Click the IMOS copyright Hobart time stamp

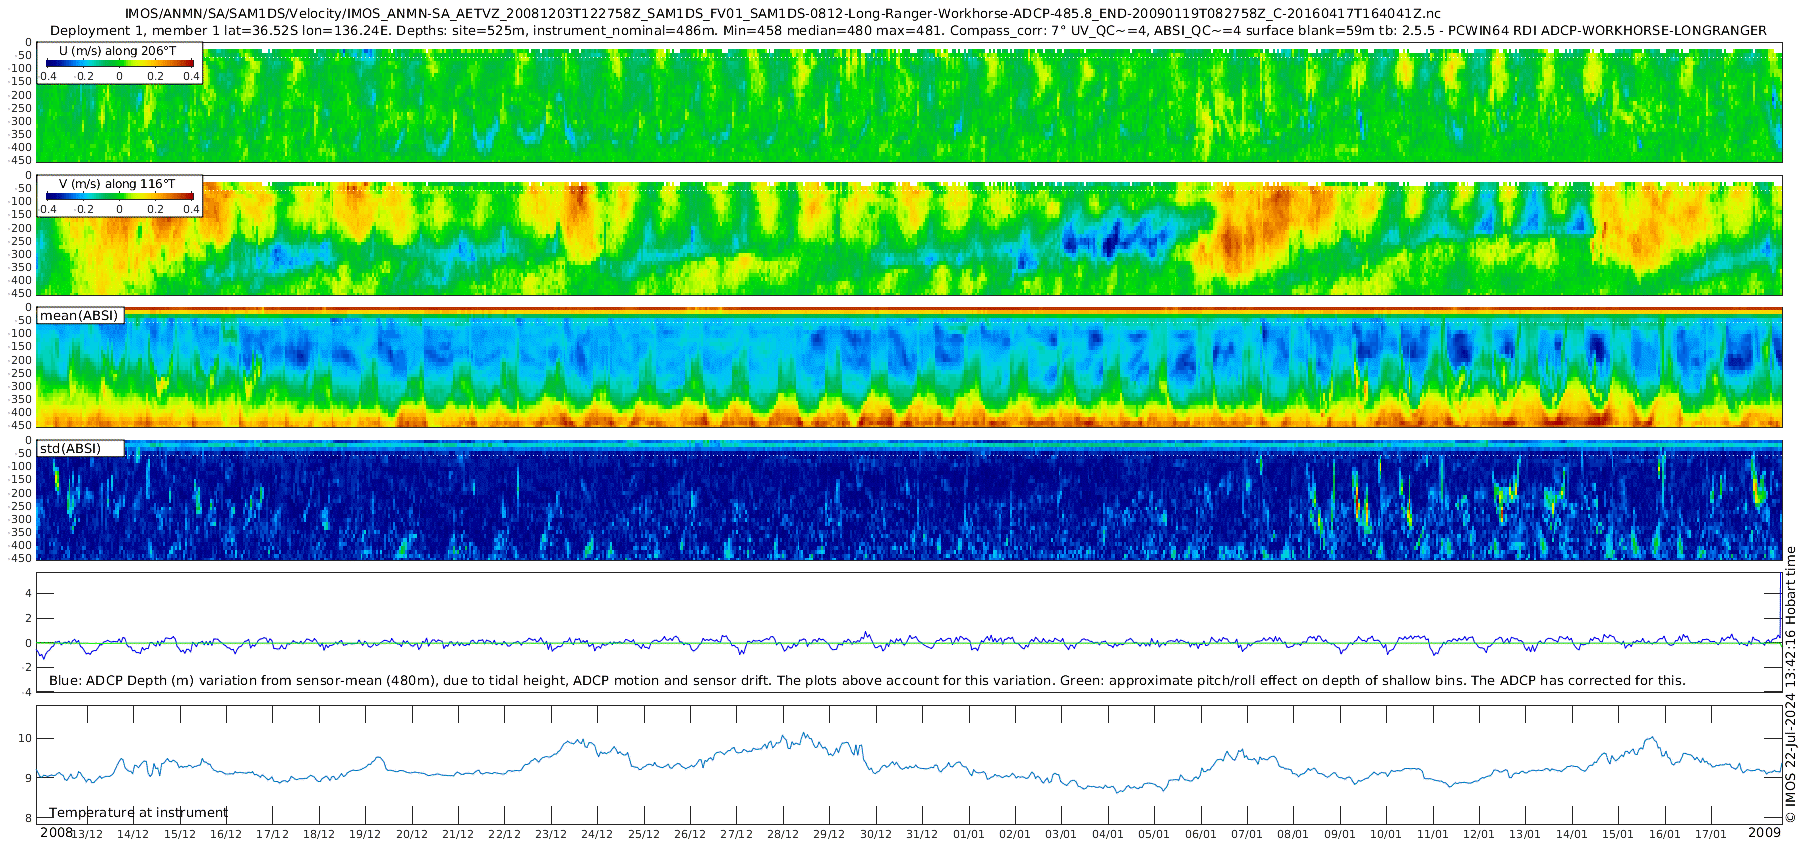(x=1790, y=684)
